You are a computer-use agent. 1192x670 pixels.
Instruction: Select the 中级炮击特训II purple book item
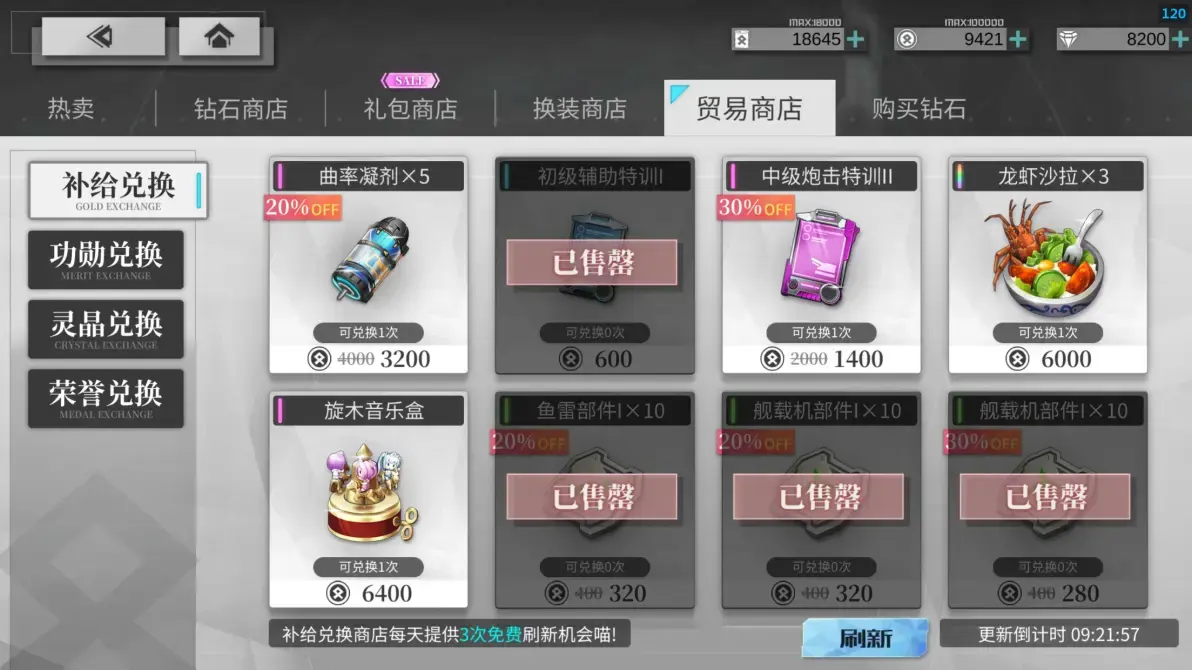821,265
